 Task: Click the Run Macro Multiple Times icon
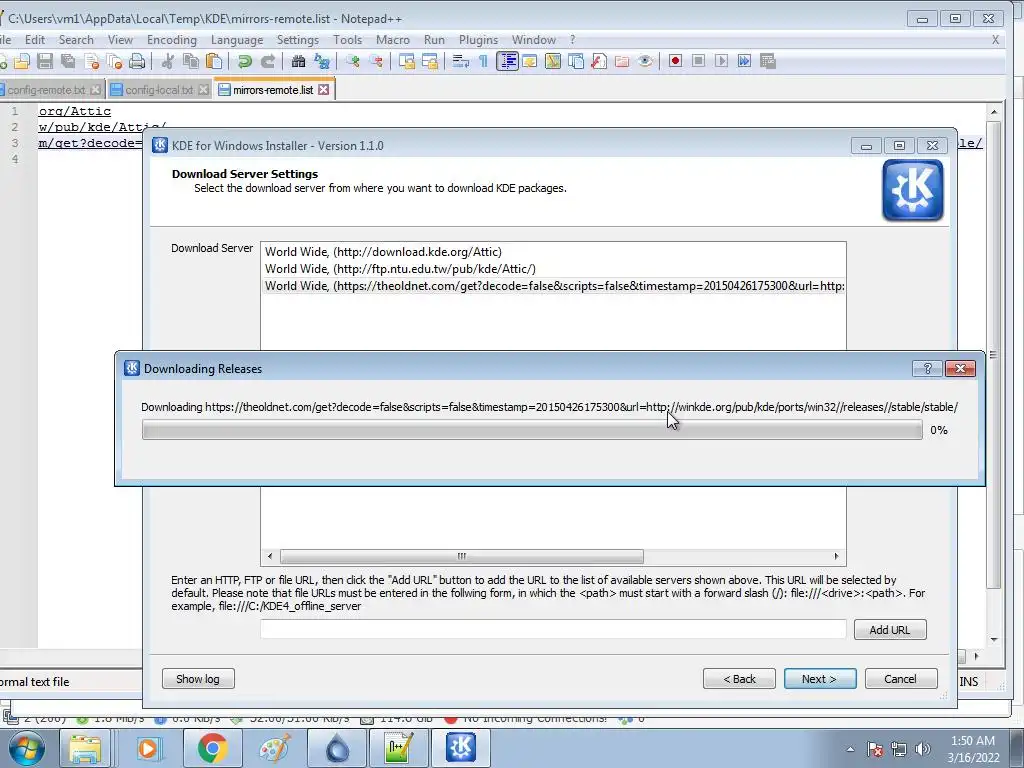point(744,61)
